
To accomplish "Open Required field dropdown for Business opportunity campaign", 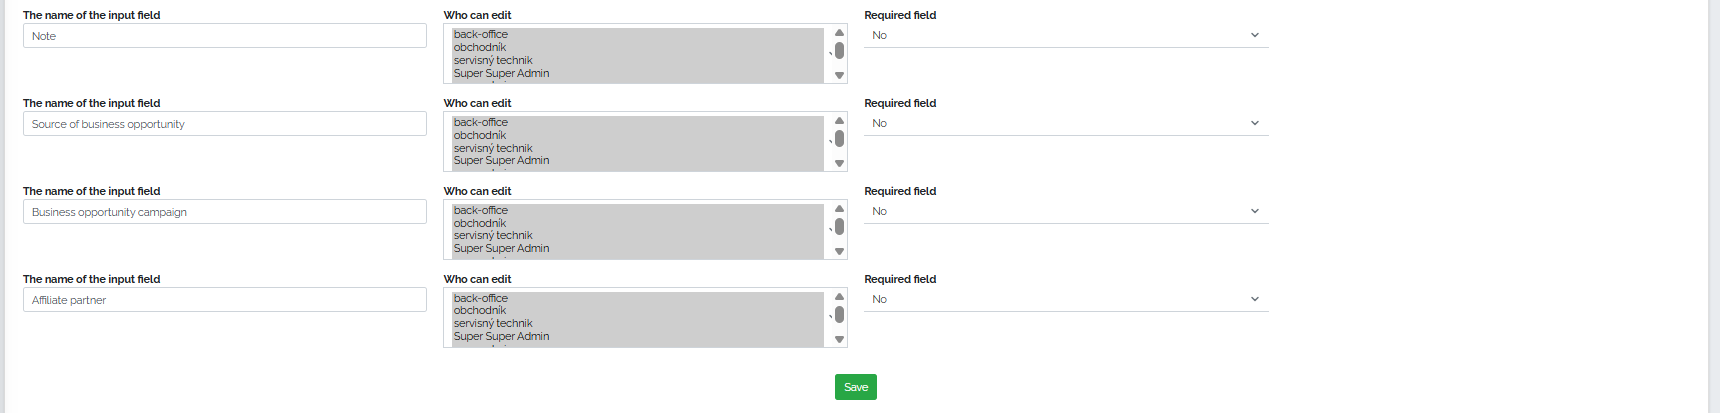I will [x=1066, y=211].
